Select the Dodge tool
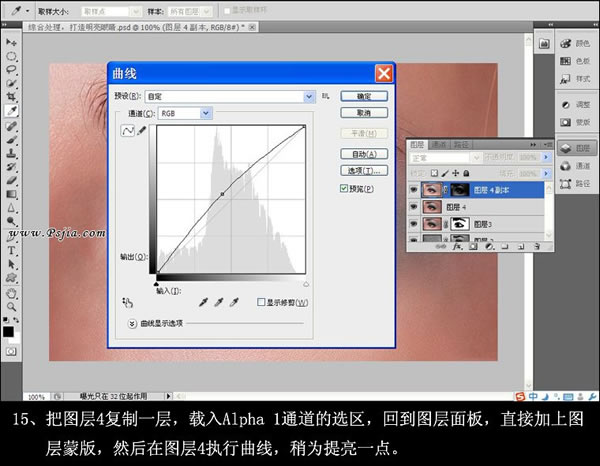 click(x=11, y=221)
